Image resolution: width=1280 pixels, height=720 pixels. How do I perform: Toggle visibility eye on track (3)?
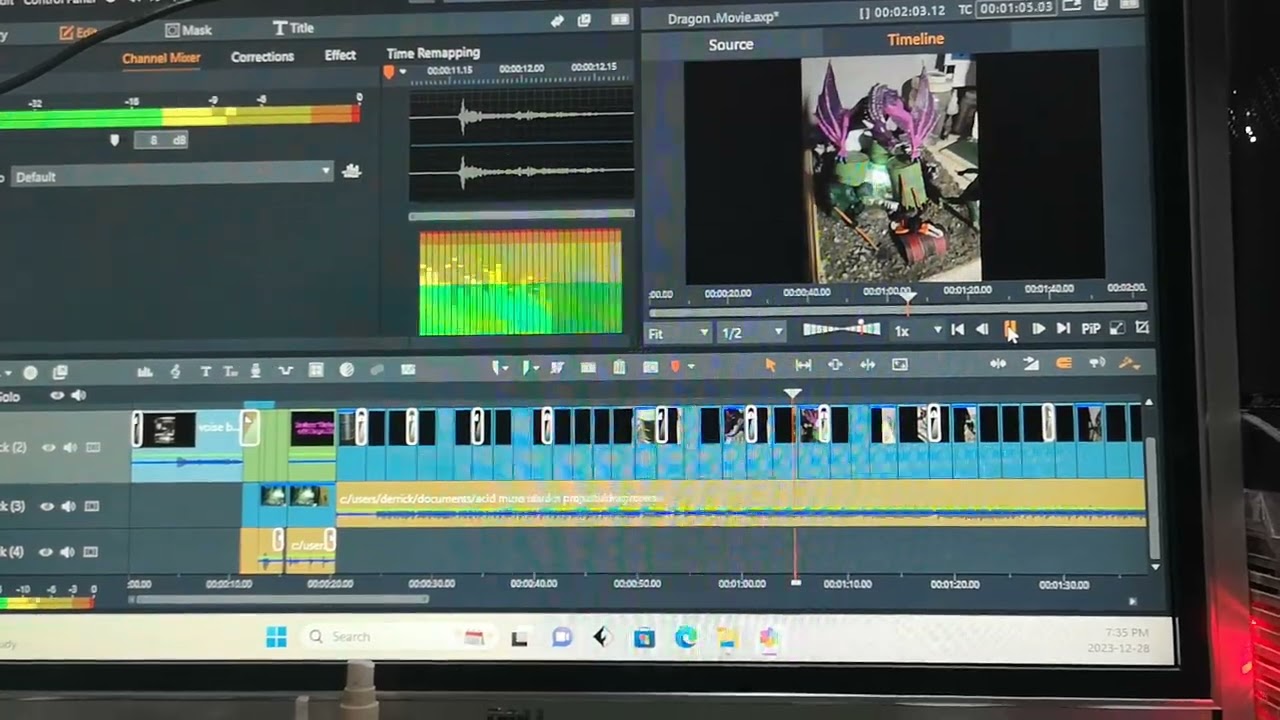[47, 507]
